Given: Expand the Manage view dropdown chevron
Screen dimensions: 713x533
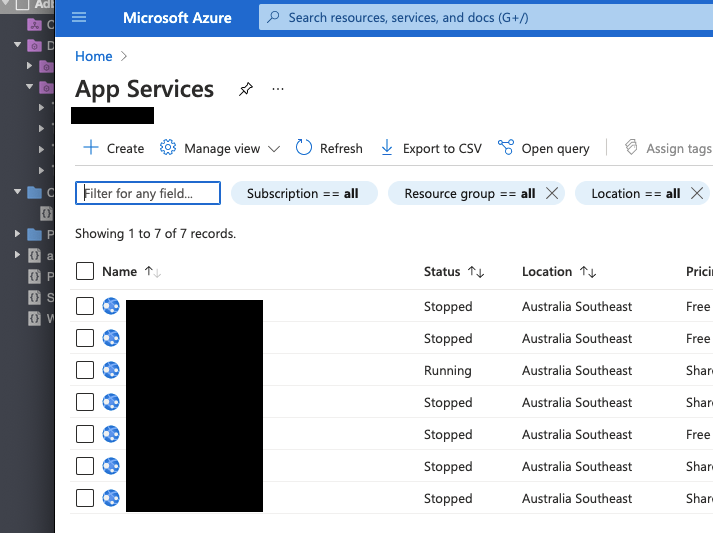Looking at the screenshot, I should pos(274,149).
